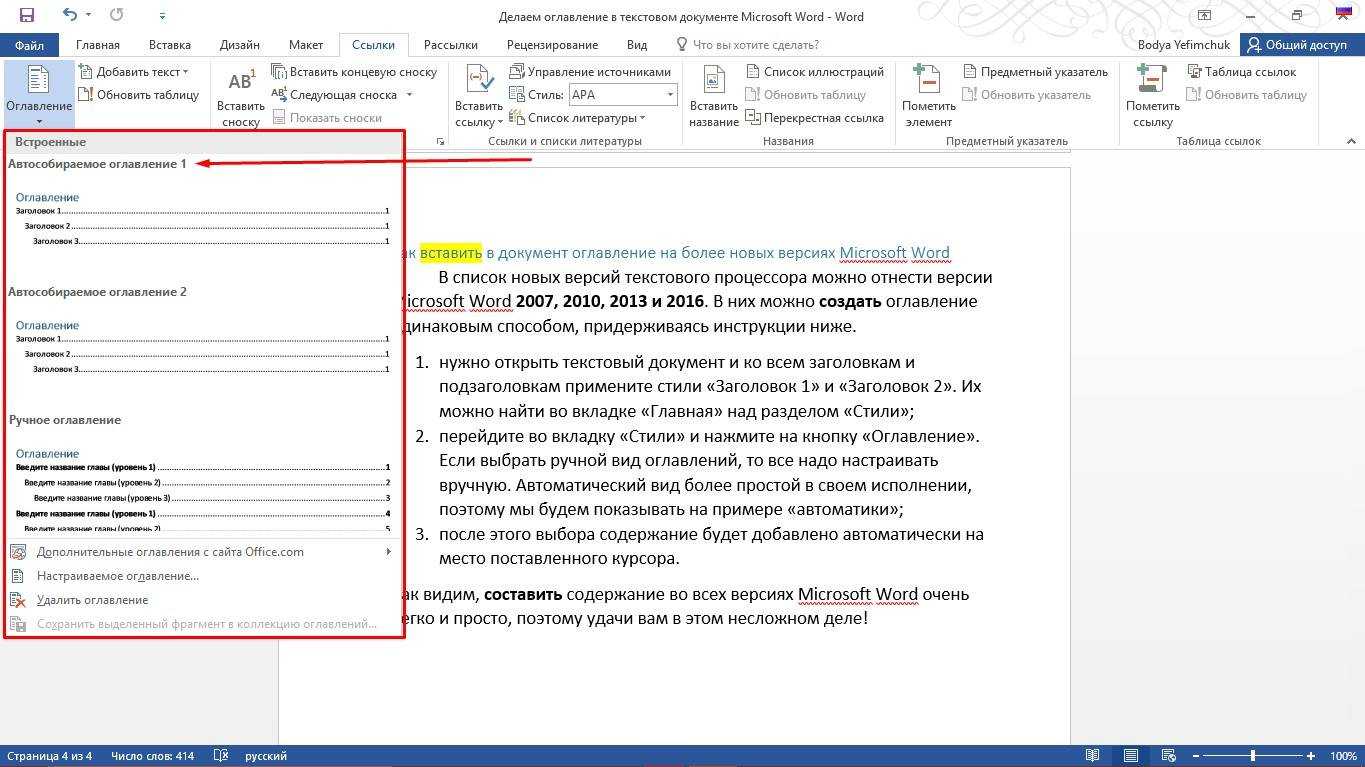
Task: Choose Настраиваемое оглавление menu entry
Action: (x=118, y=576)
